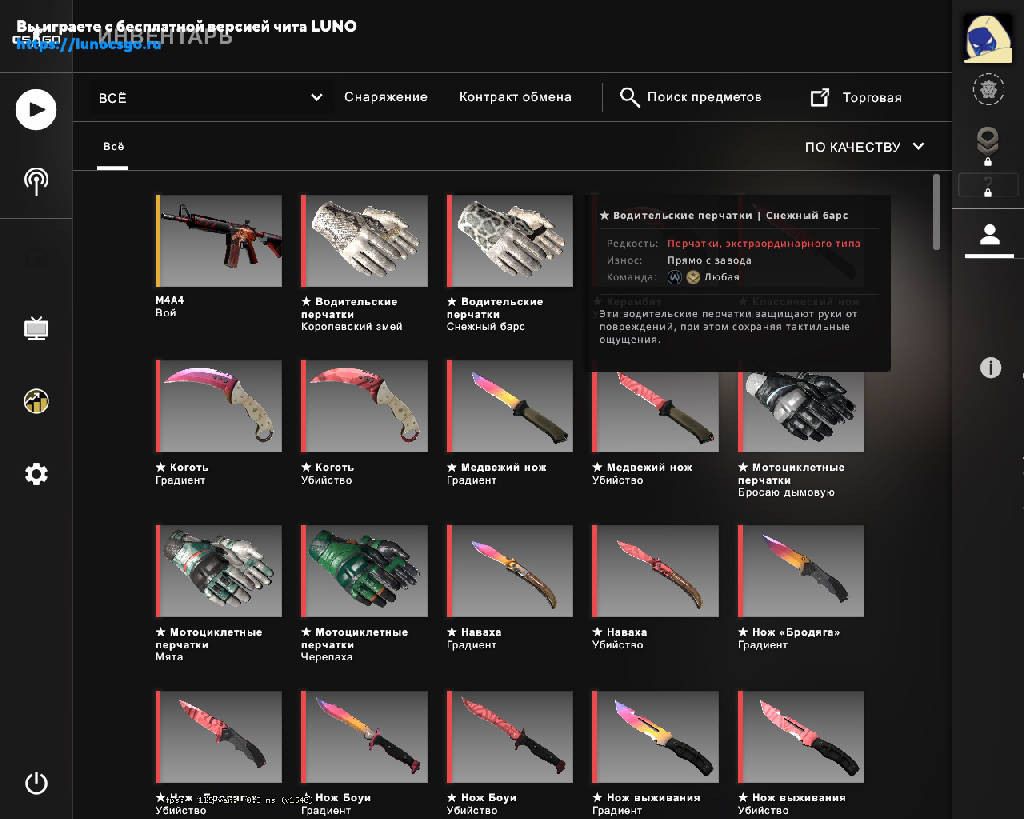
Task: Open the round rank badge under the avatar
Action: pos(988,89)
